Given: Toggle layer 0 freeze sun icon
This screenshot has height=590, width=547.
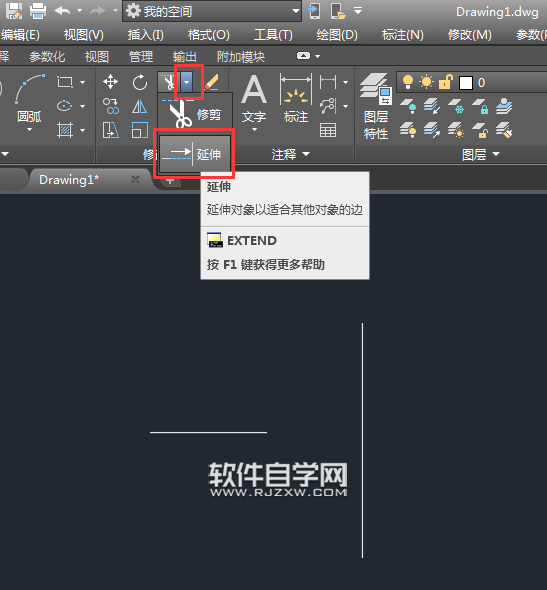Looking at the screenshot, I should (426, 82).
